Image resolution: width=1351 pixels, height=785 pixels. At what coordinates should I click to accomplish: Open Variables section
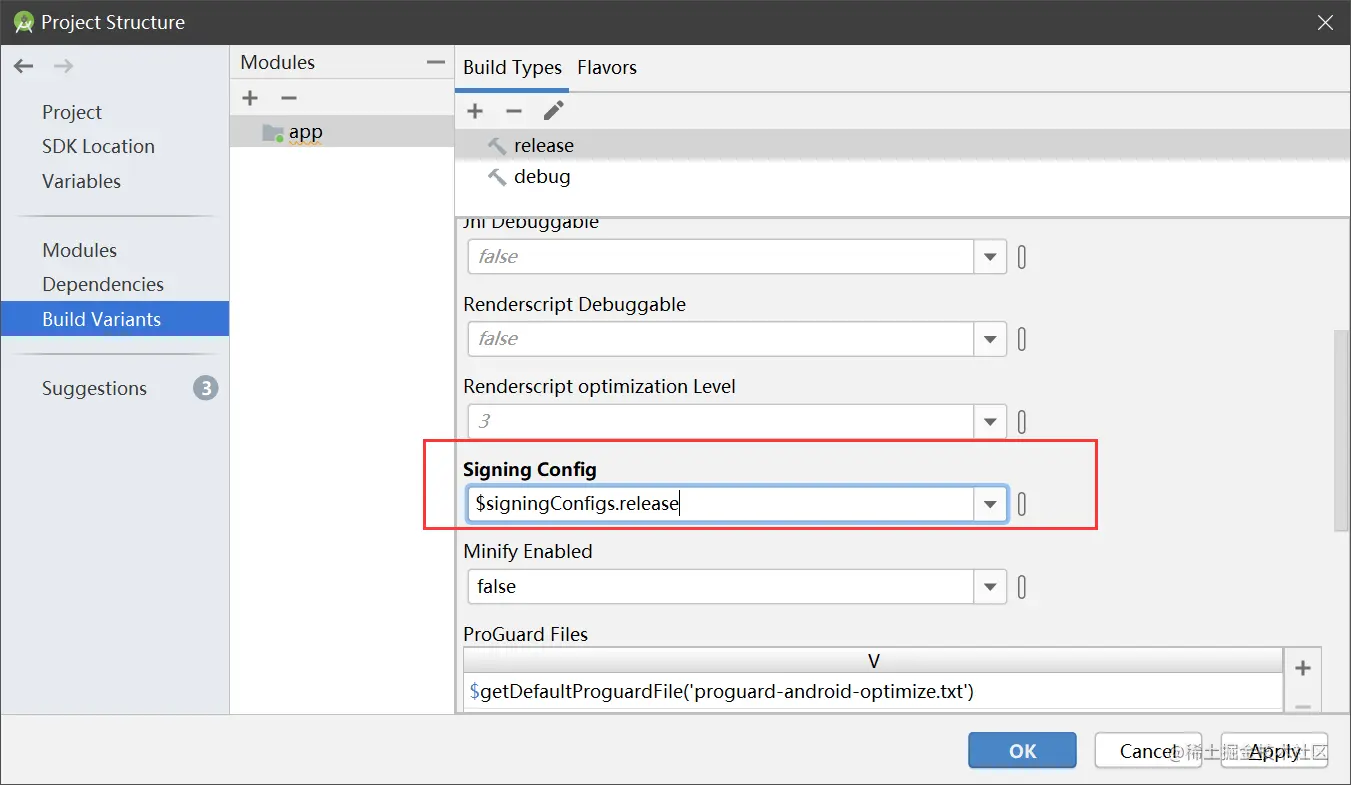81,181
